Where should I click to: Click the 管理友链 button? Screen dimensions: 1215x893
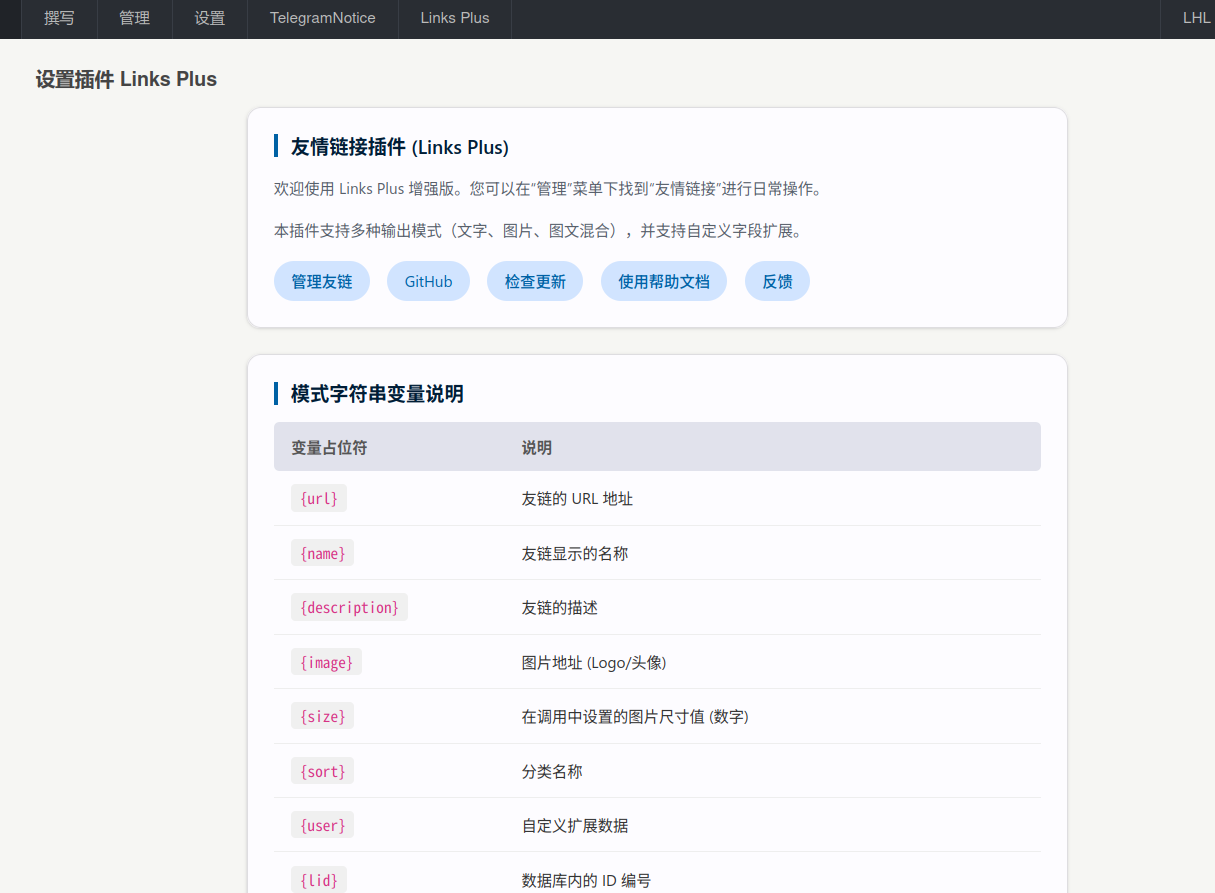321,282
